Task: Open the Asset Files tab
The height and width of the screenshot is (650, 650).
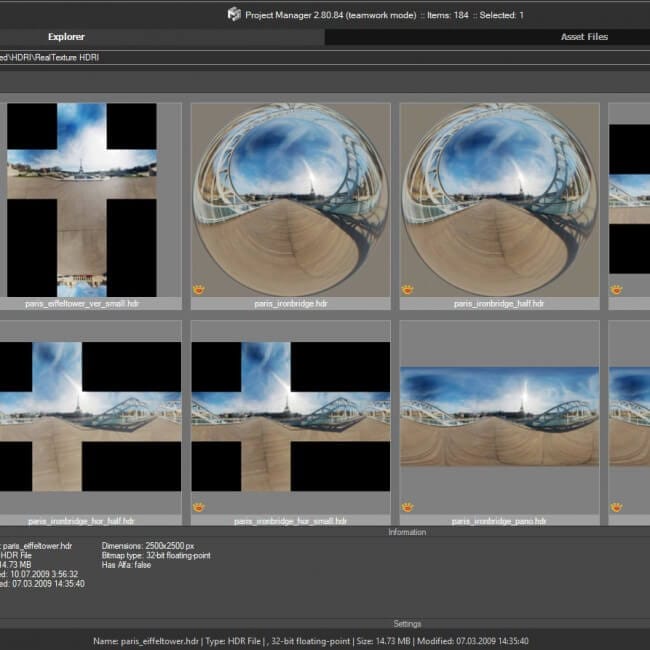Action: (x=584, y=37)
